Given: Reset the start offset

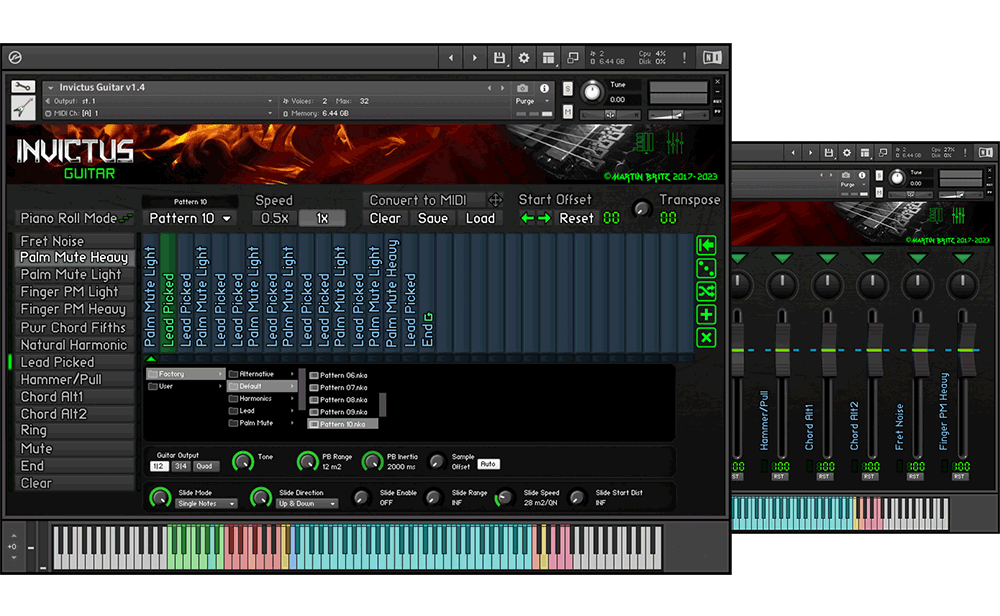Looking at the screenshot, I should pos(577,218).
